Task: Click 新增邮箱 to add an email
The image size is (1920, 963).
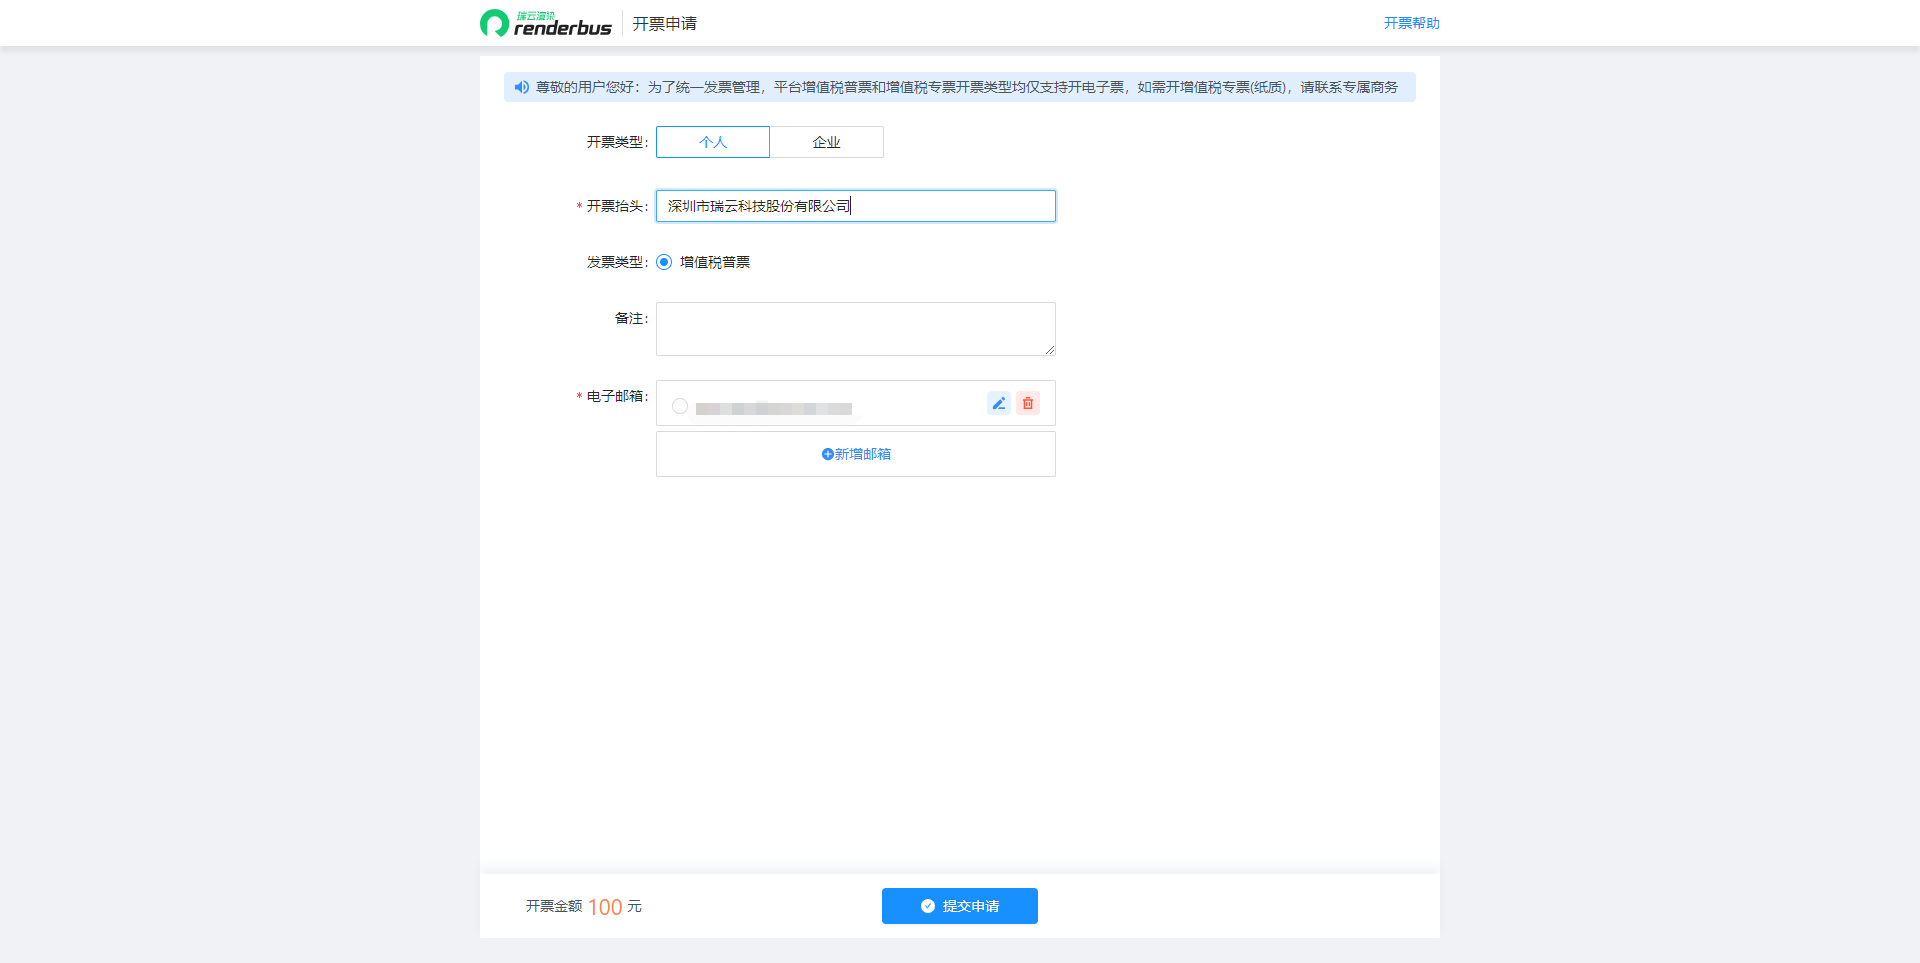Action: 856,454
